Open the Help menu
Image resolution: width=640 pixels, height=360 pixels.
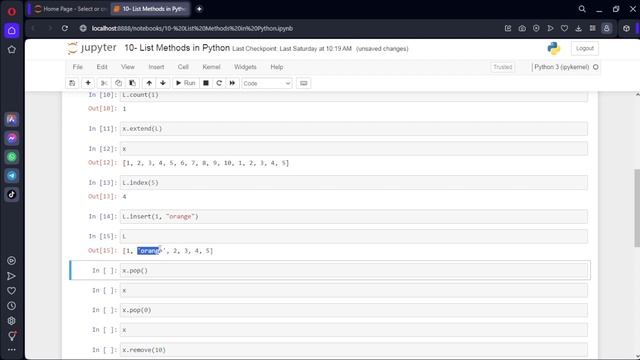[x=276, y=67]
